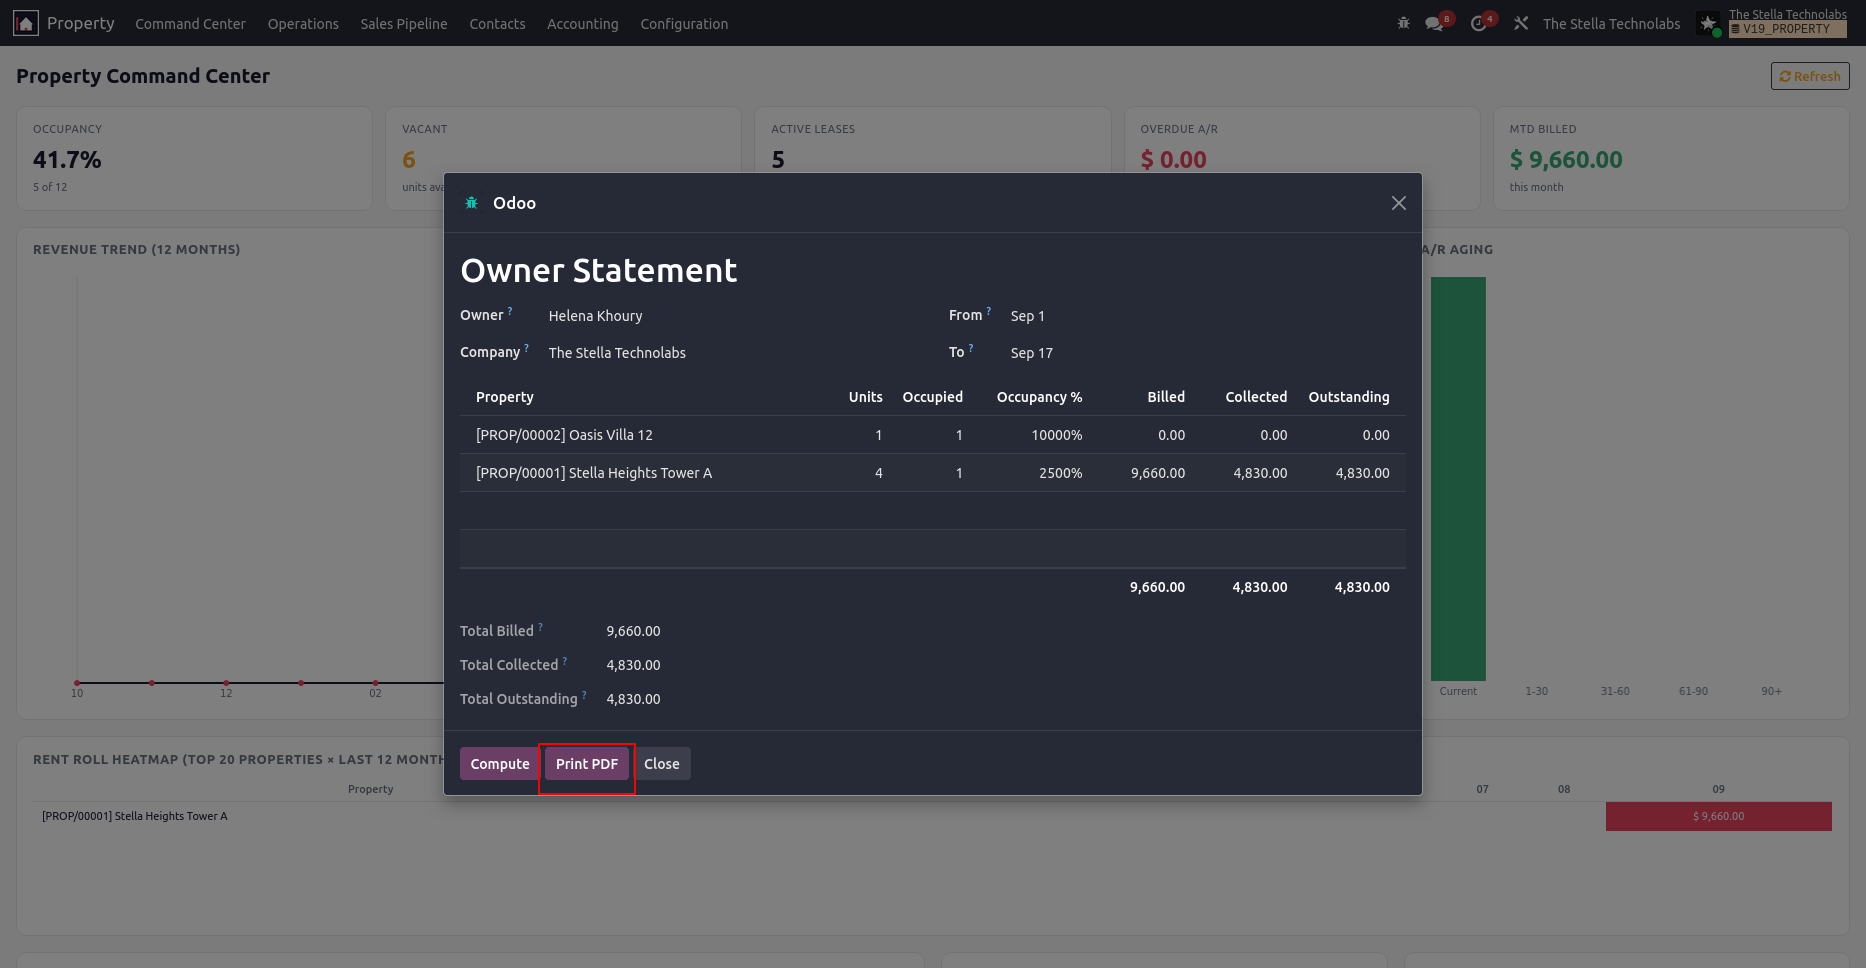
Task: Open the user avatar menu
Action: coord(1708,23)
